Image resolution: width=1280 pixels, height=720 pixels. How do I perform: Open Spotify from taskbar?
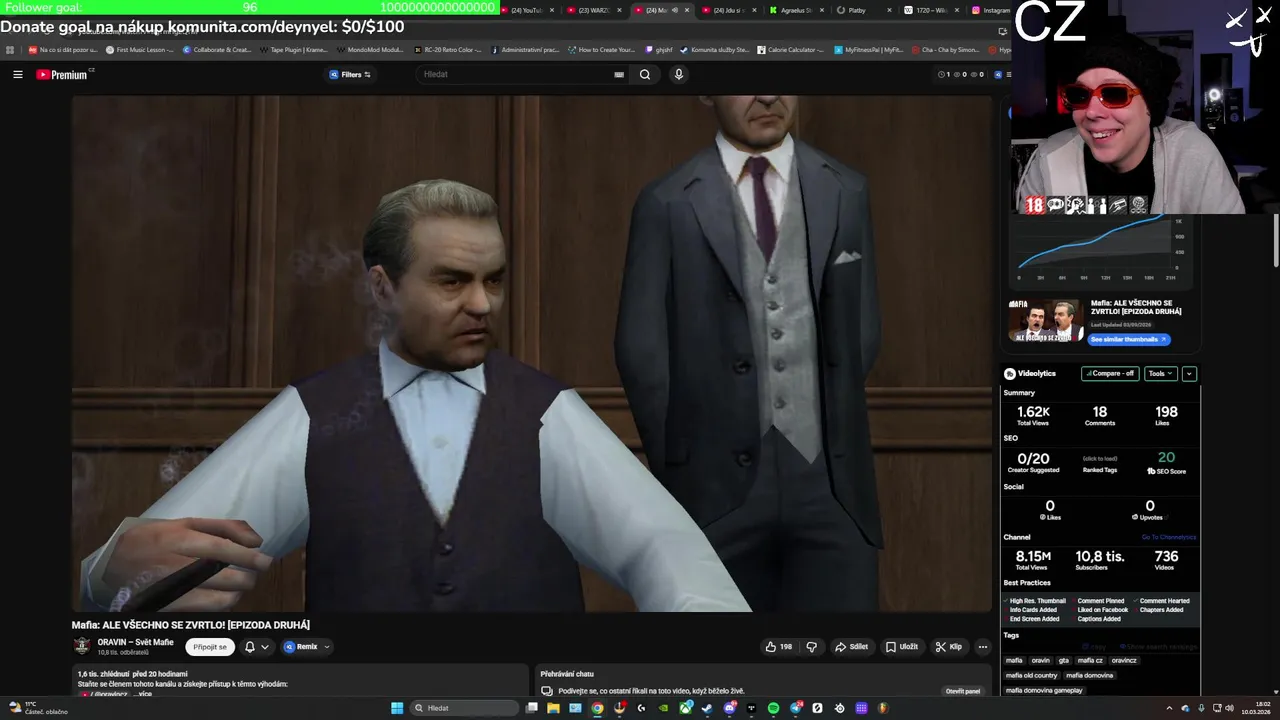click(x=773, y=708)
